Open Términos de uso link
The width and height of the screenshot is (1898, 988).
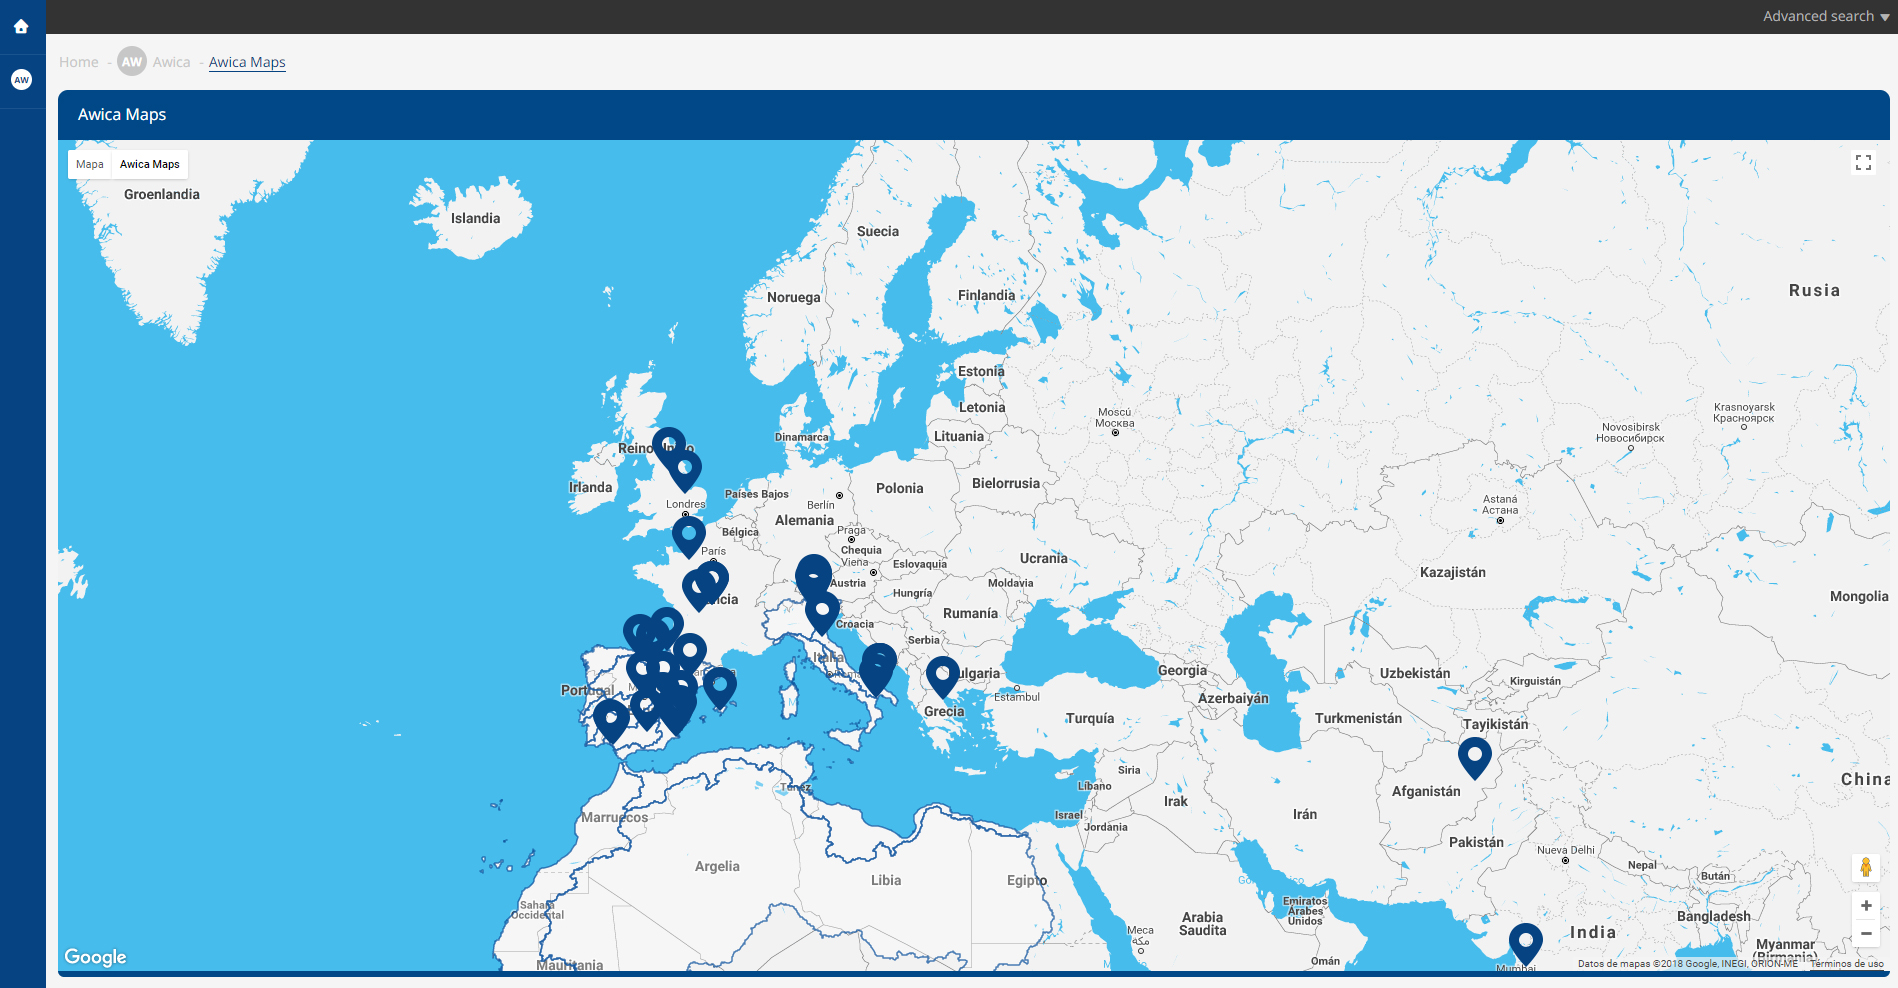[1846, 964]
